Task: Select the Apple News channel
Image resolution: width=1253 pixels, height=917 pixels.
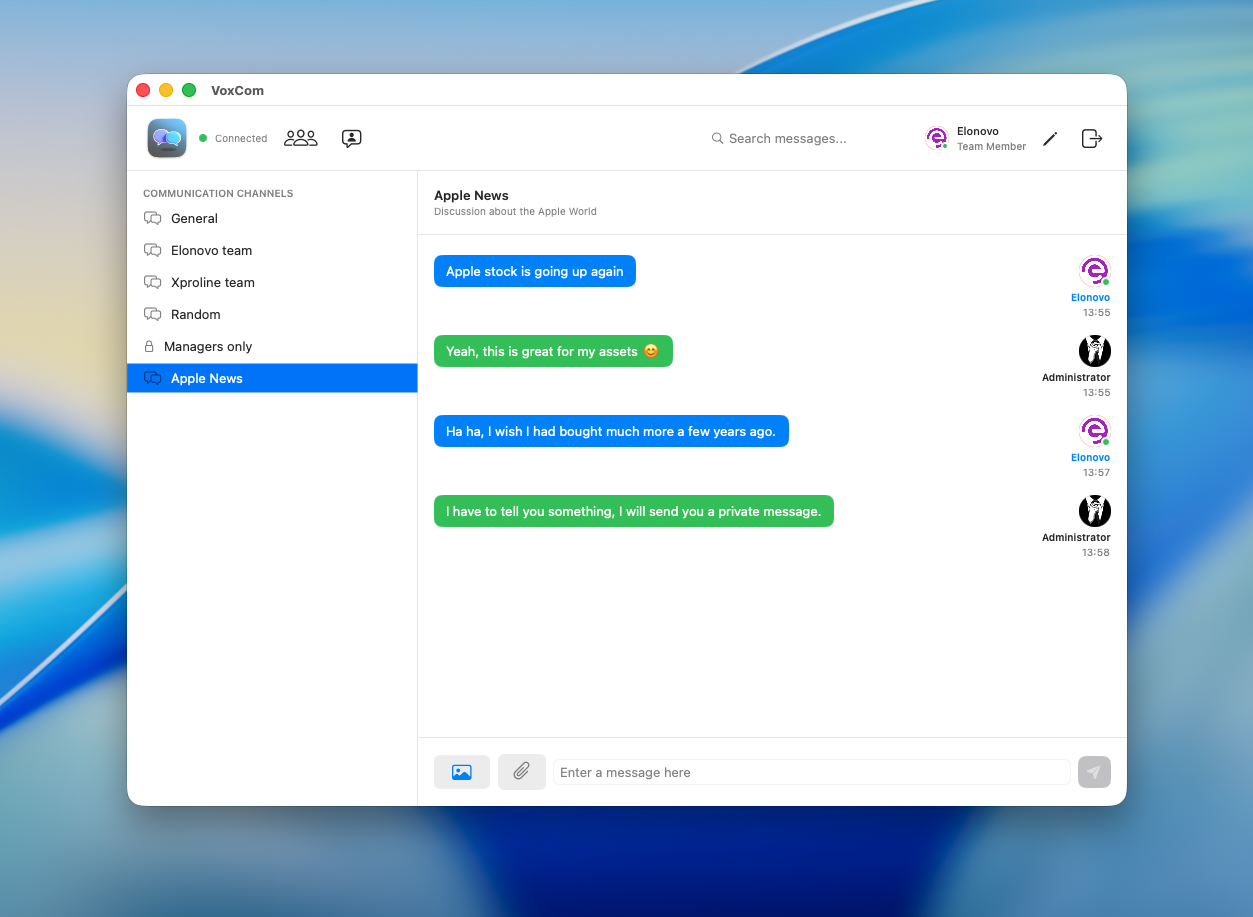Action: [x=207, y=378]
